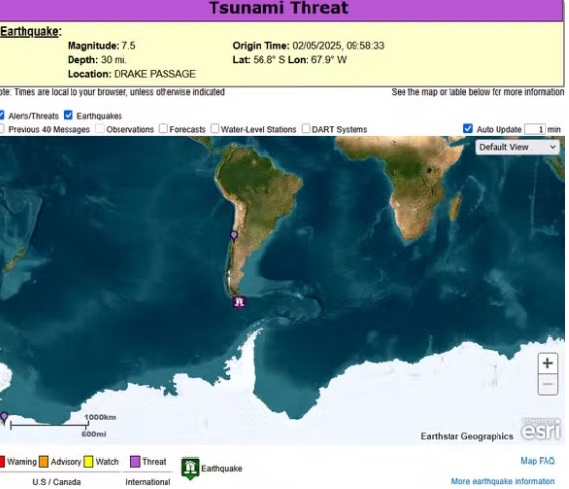
Task: Open More earthquake information link
Action: click(x=503, y=481)
